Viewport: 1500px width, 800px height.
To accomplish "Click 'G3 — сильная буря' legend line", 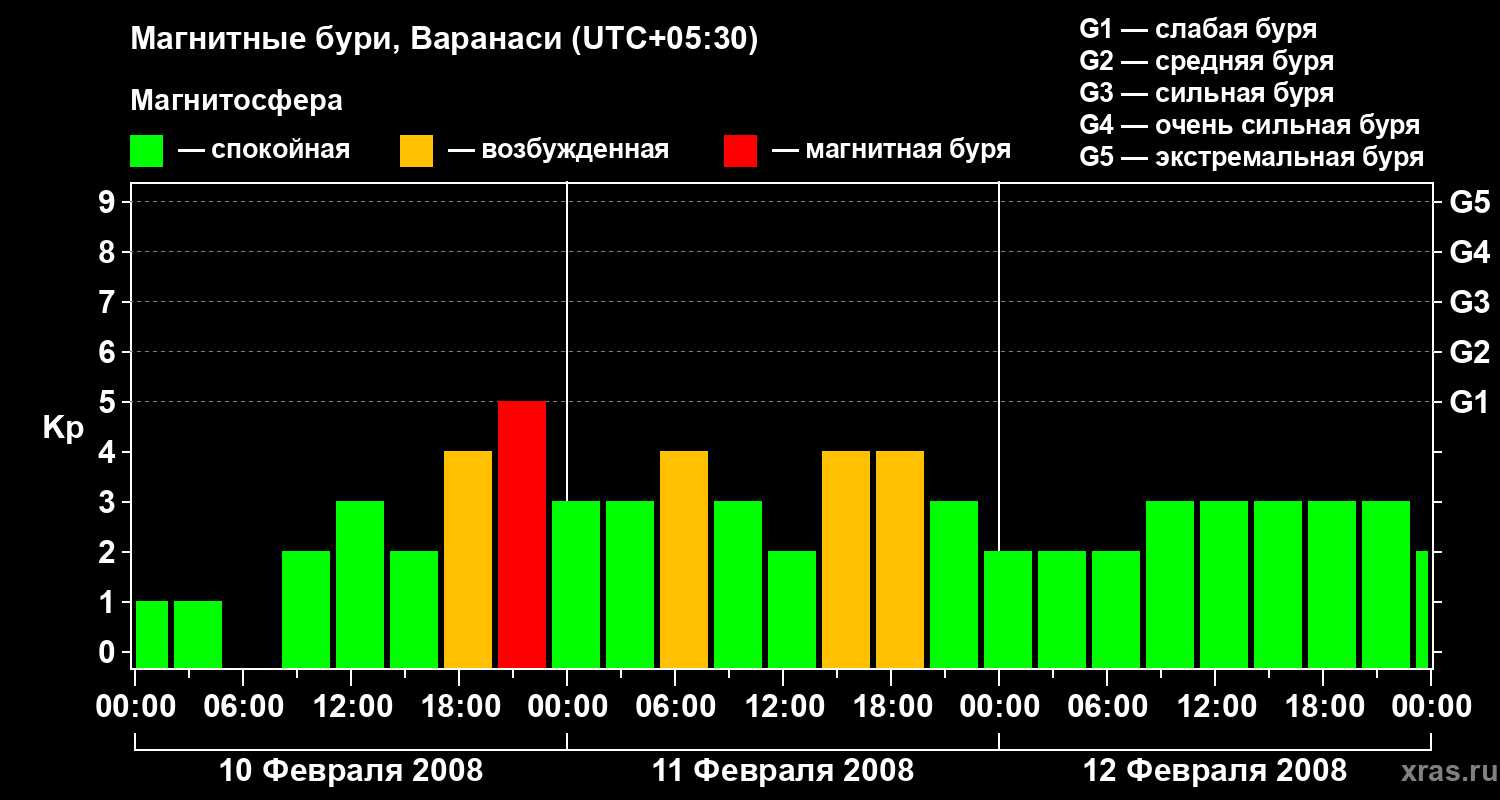I will point(1207,93).
